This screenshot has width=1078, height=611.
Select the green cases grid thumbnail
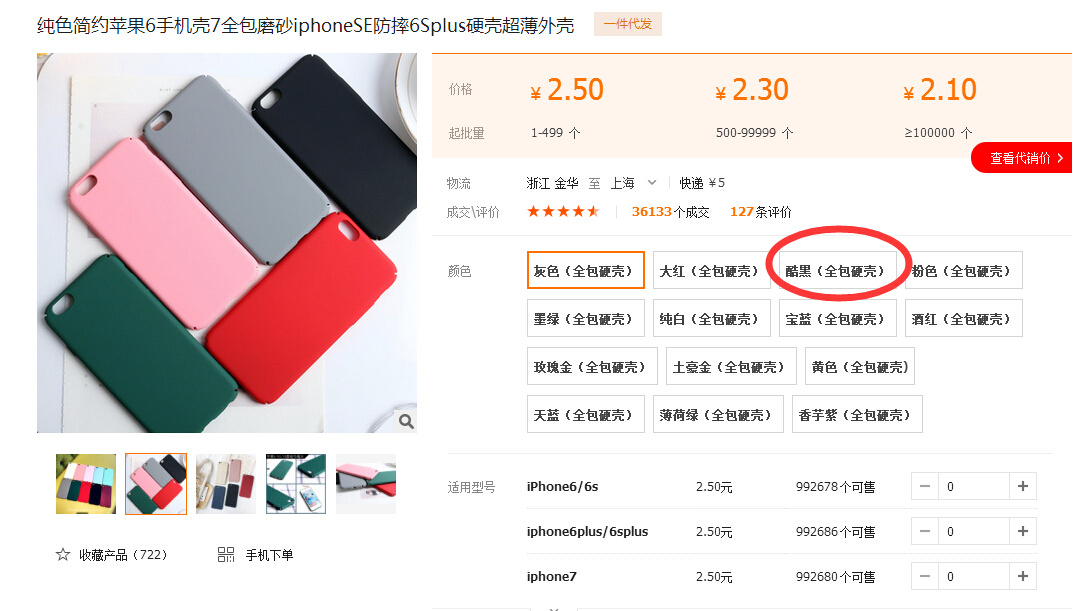tap(296, 484)
